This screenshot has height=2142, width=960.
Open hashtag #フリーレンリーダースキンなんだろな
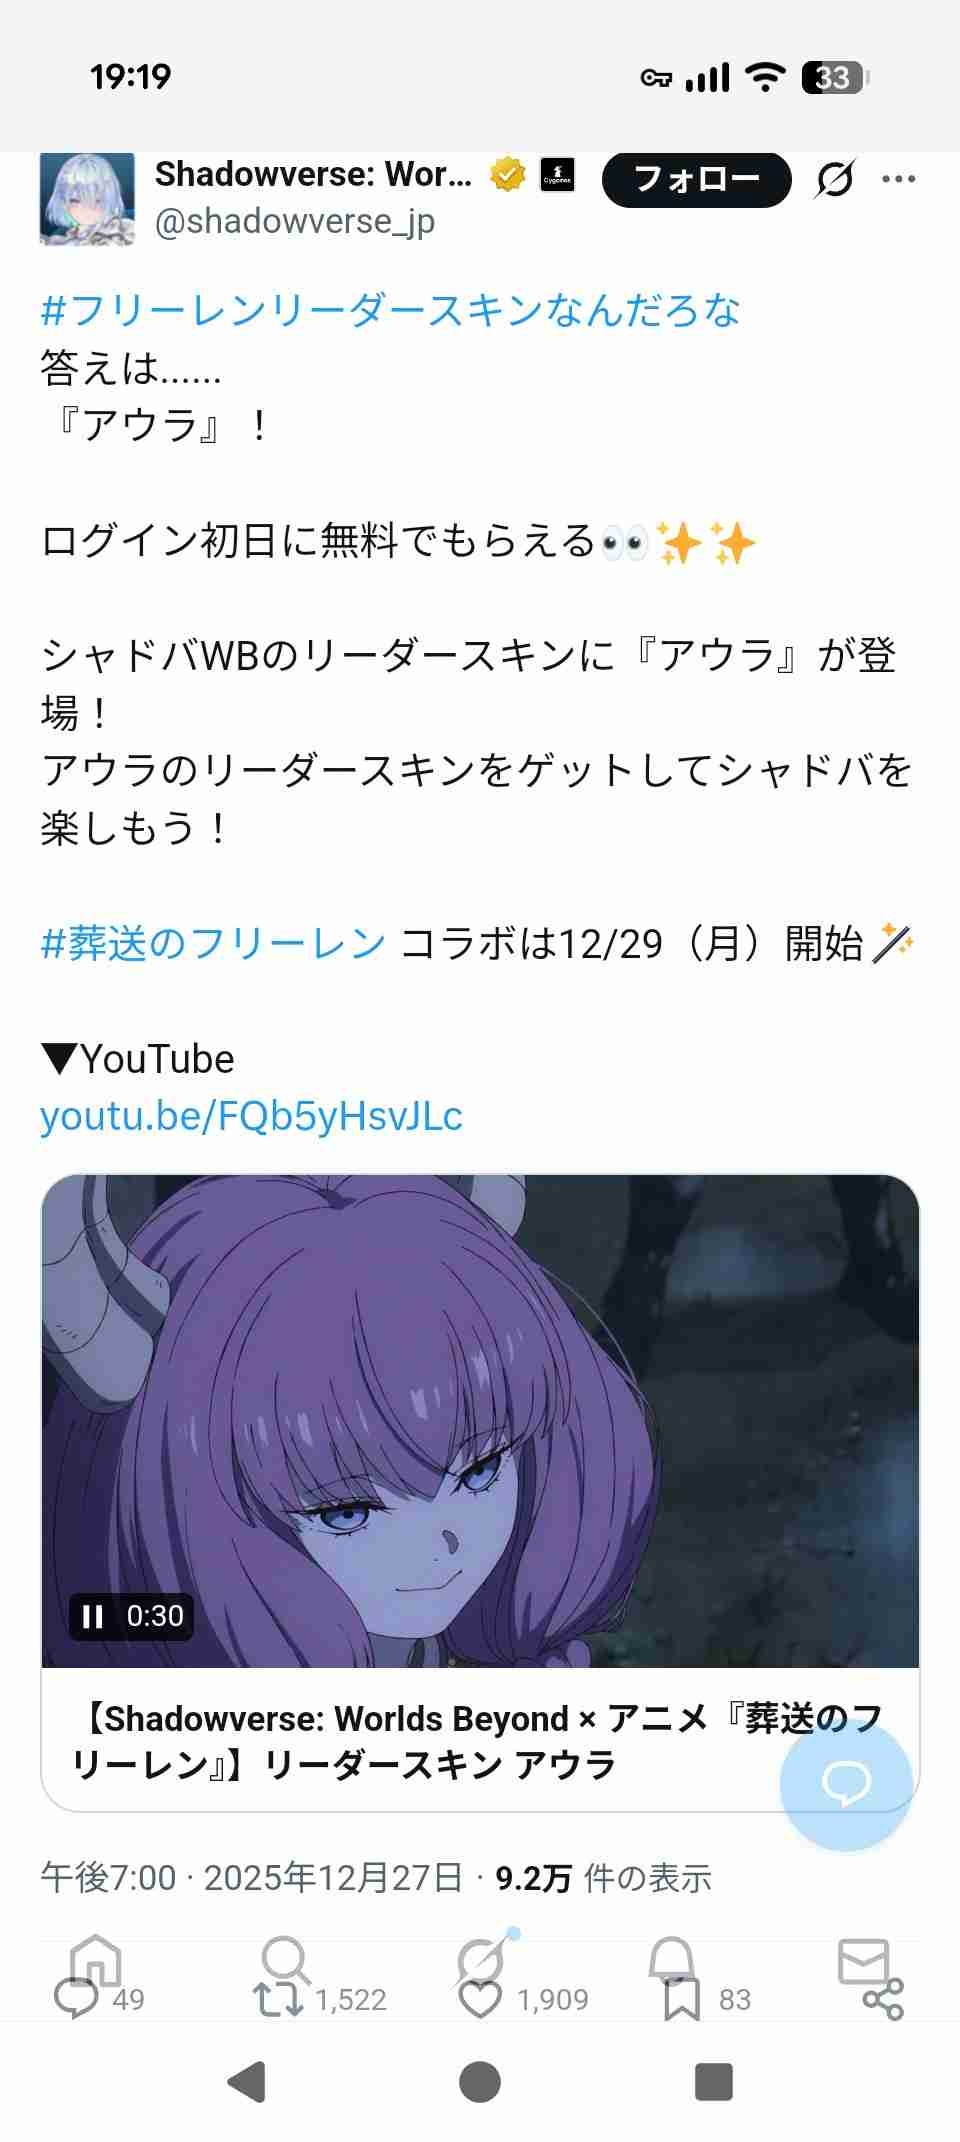(390, 311)
